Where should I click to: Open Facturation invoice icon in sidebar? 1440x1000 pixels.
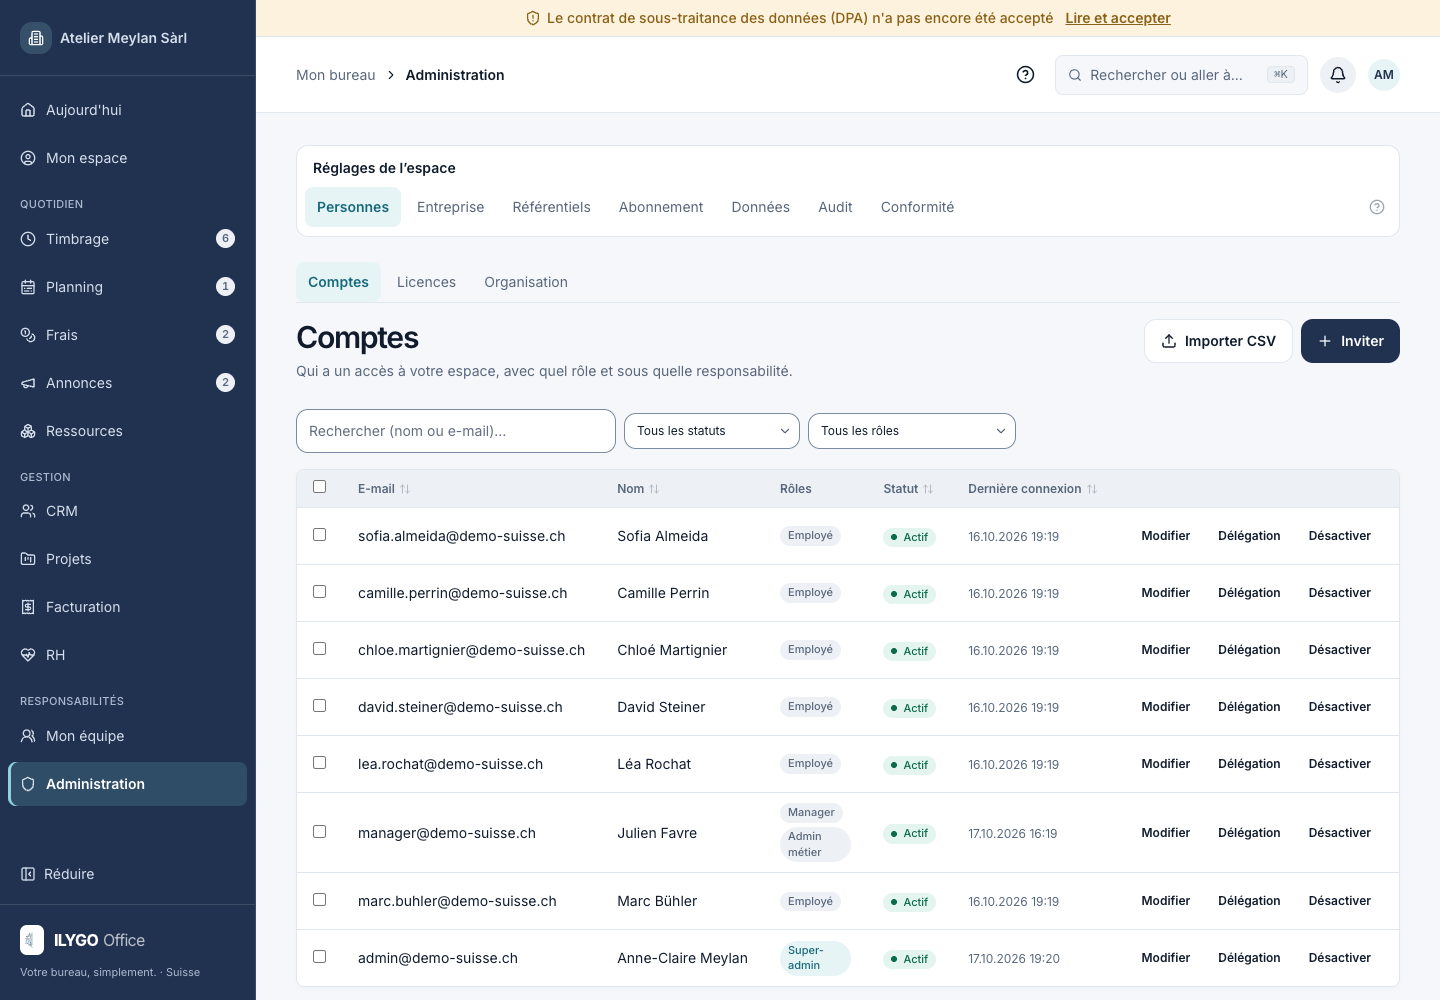click(28, 607)
